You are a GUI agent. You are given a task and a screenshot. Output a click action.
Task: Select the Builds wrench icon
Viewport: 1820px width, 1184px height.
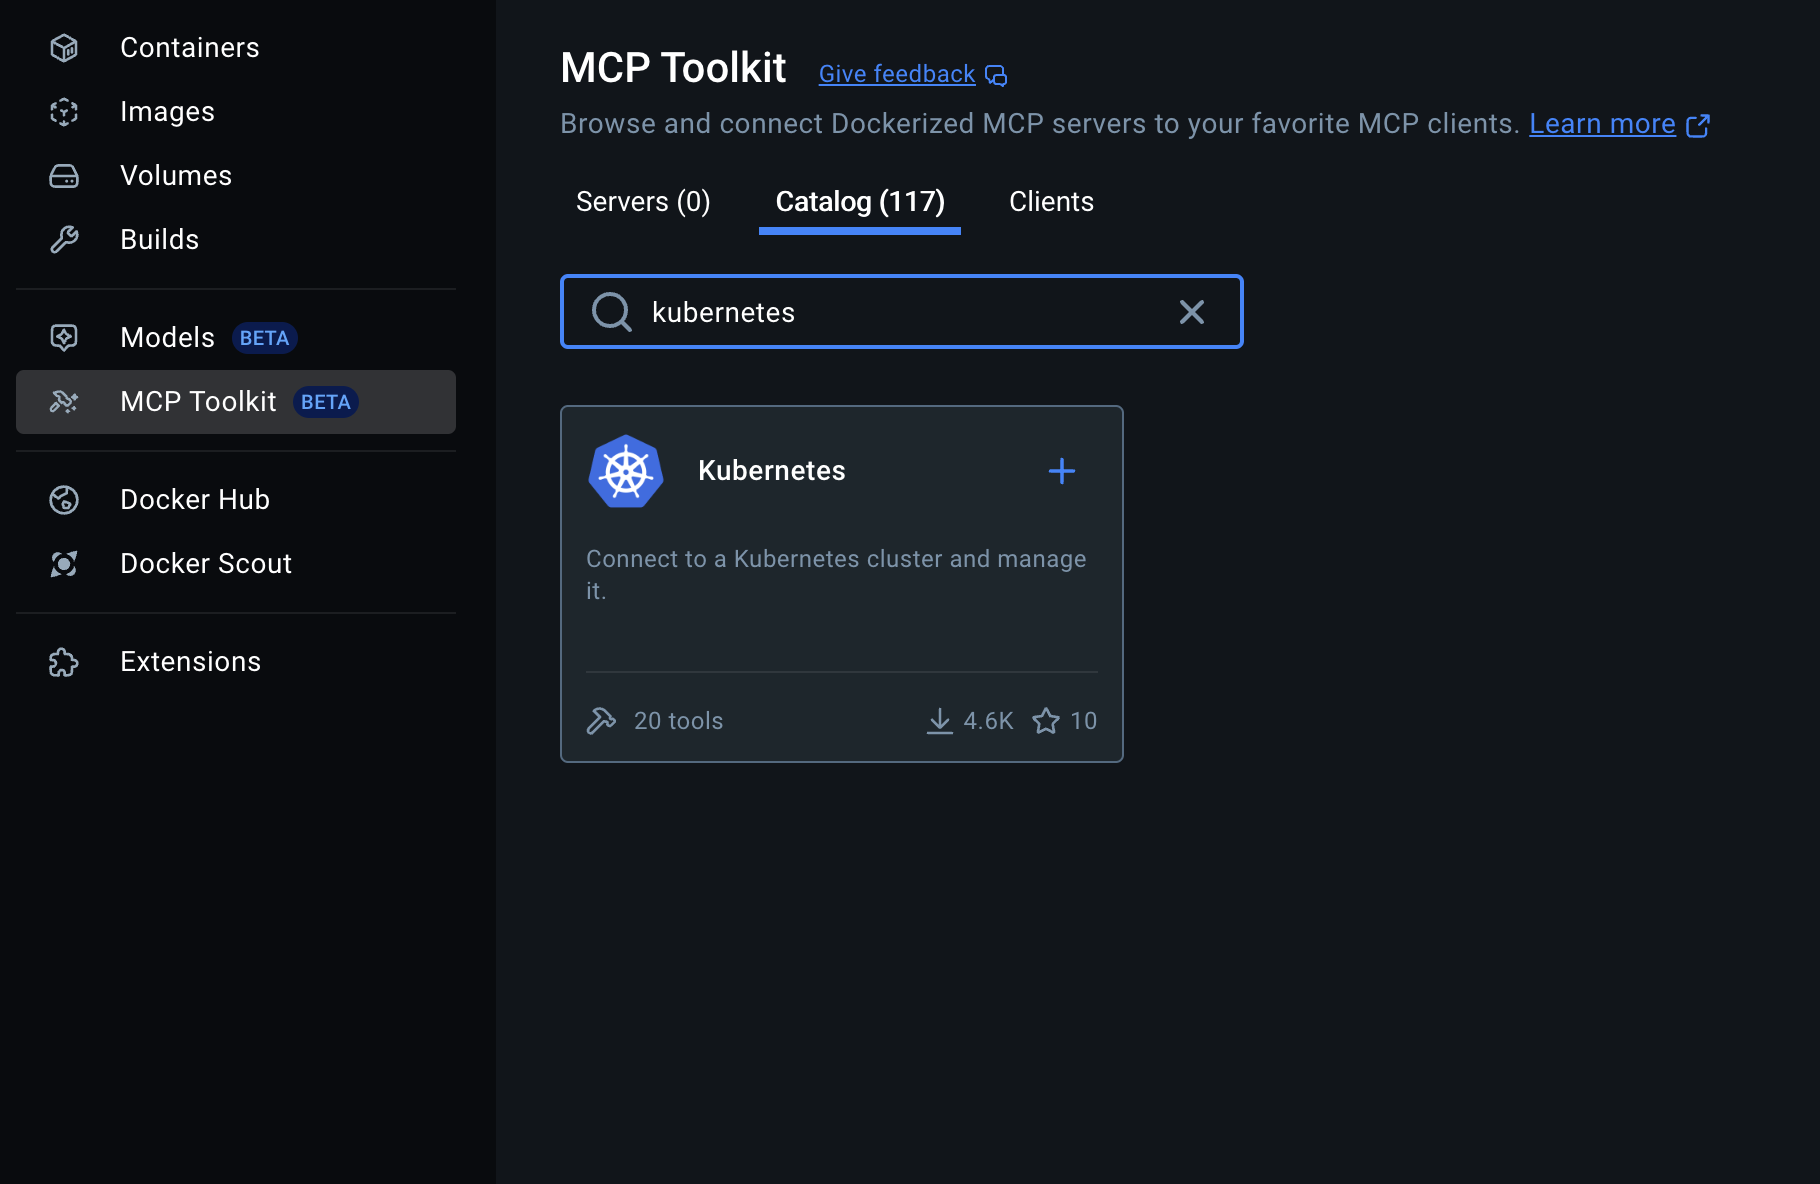[x=63, y=239]
